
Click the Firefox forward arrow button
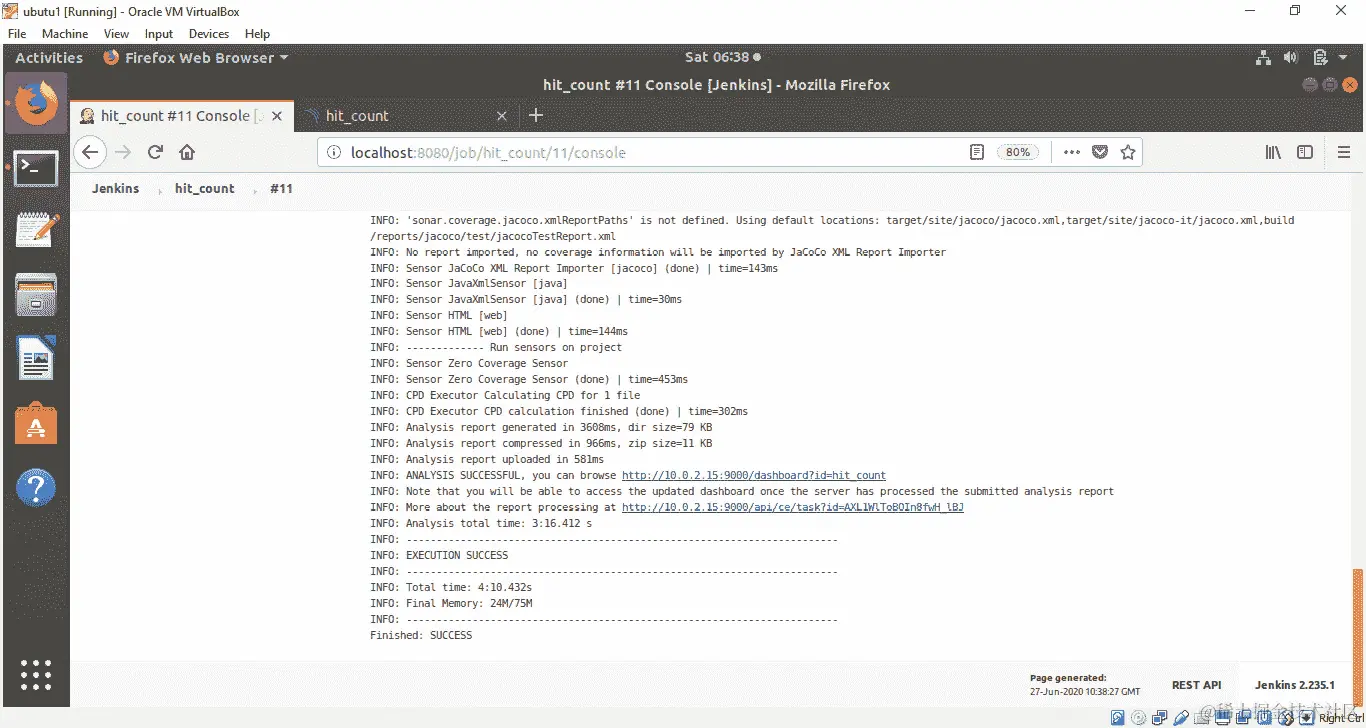tap(123, 152)
